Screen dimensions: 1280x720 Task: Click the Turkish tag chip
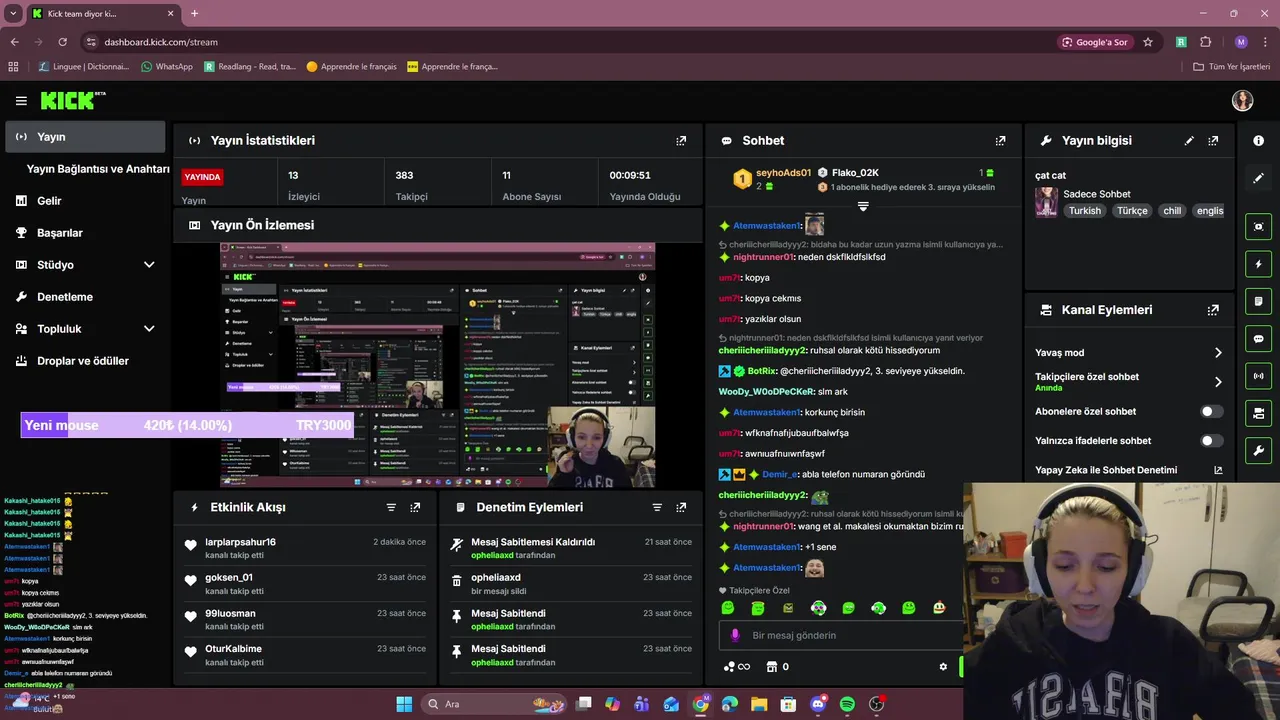click(x=1084, y=211)
